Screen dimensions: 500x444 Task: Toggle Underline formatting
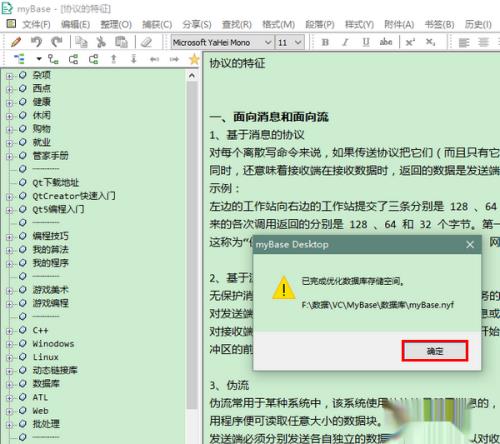366,42
